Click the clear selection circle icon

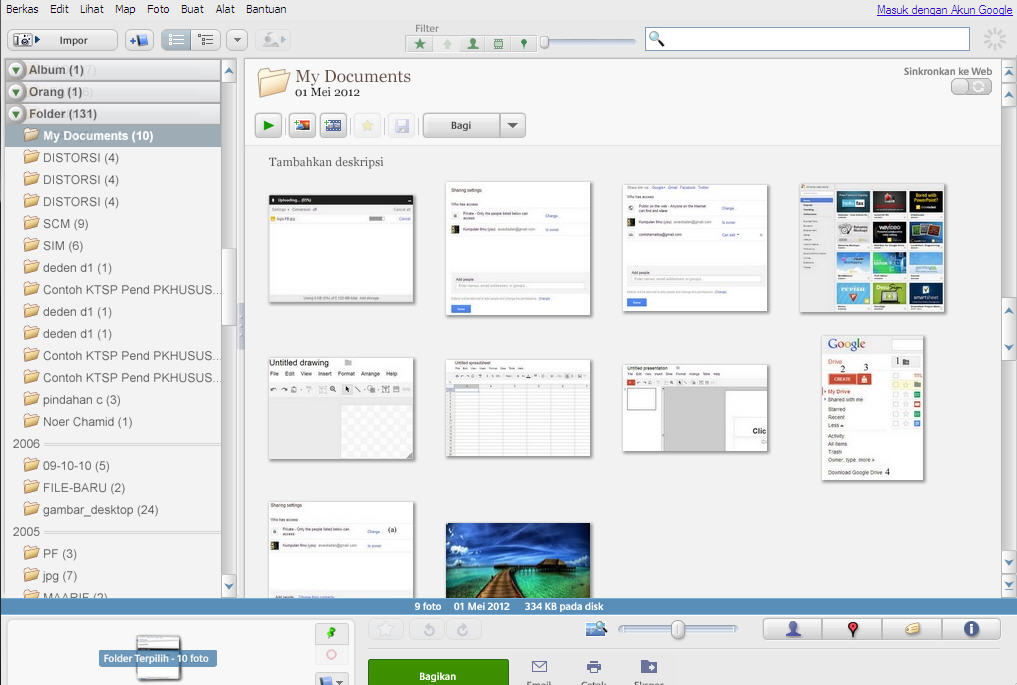[x=331, y=655]
